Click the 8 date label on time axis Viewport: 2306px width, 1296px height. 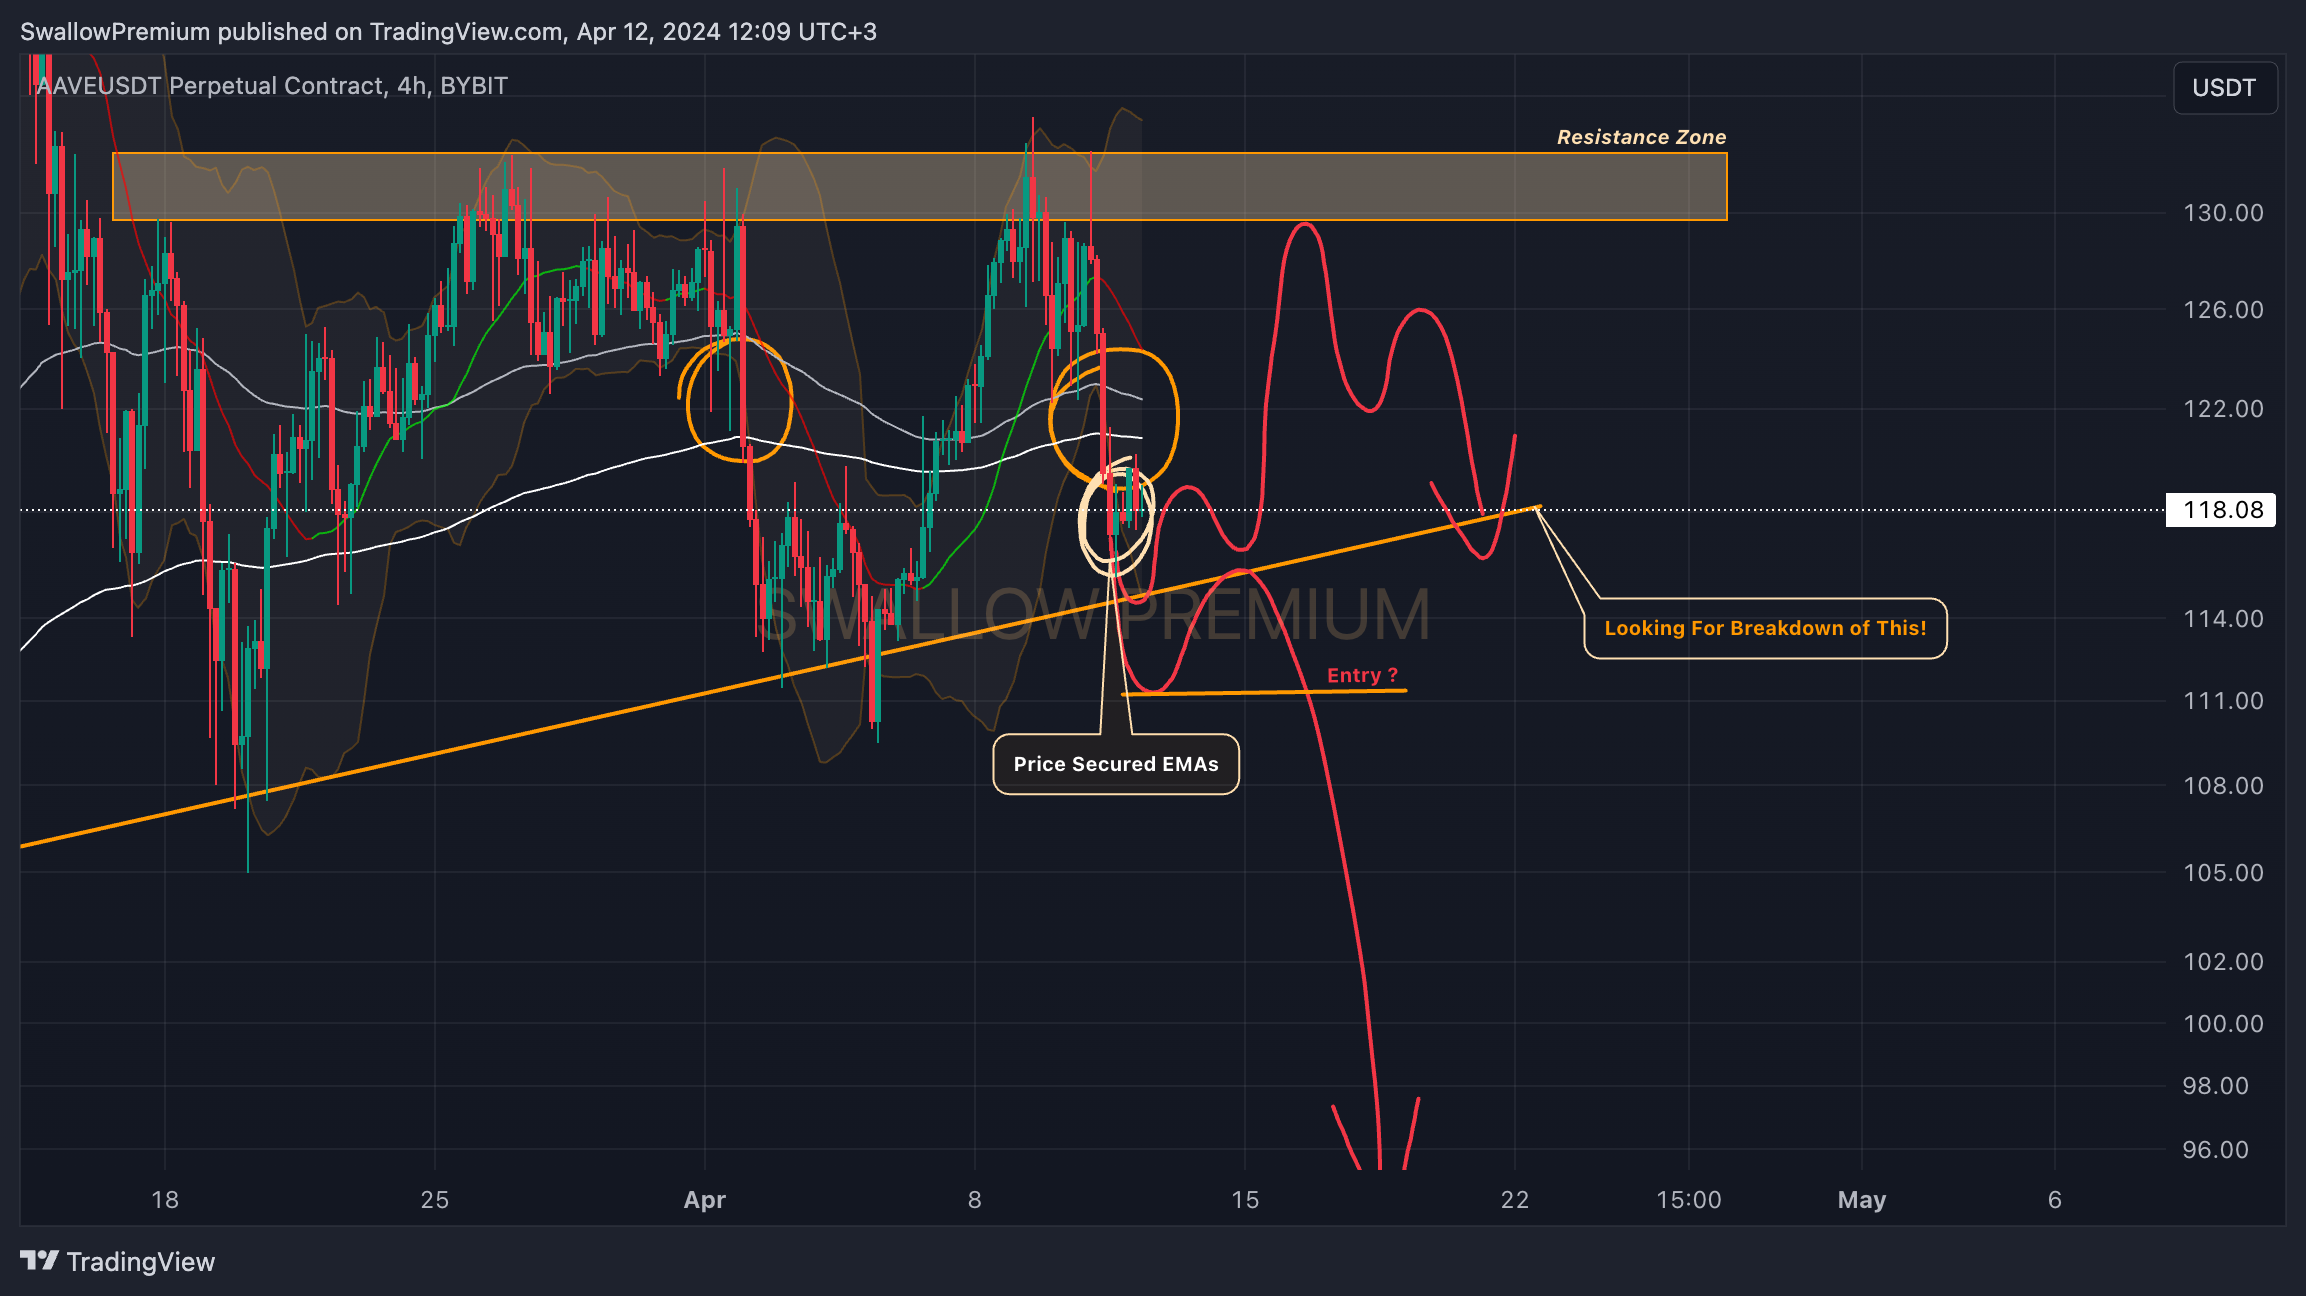[975, 1200]
